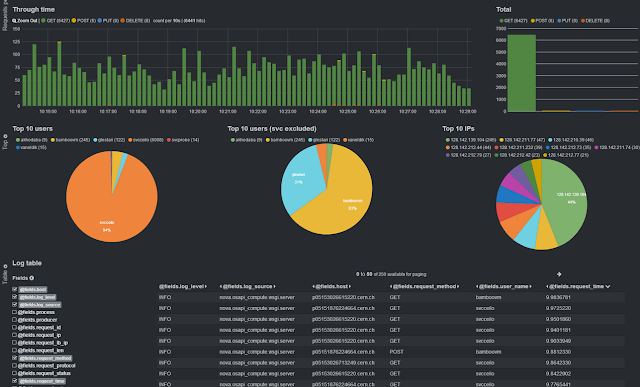
Task: Open the Table row settings gear
Action: 5,267
